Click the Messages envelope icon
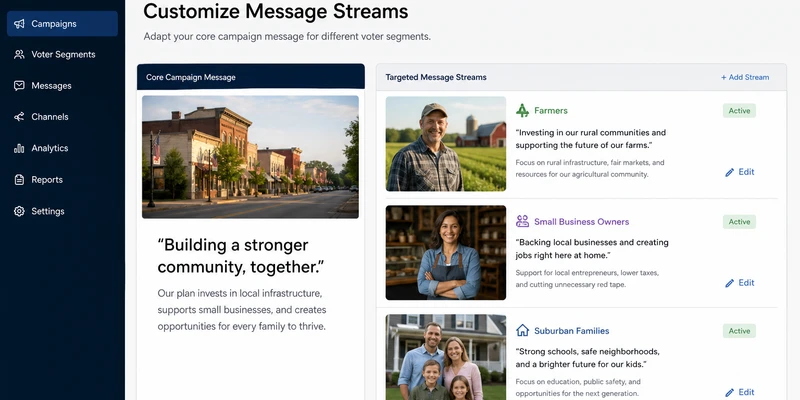This screenshot has height=400, width=800. pyautogui.click(x=19, y=86)
